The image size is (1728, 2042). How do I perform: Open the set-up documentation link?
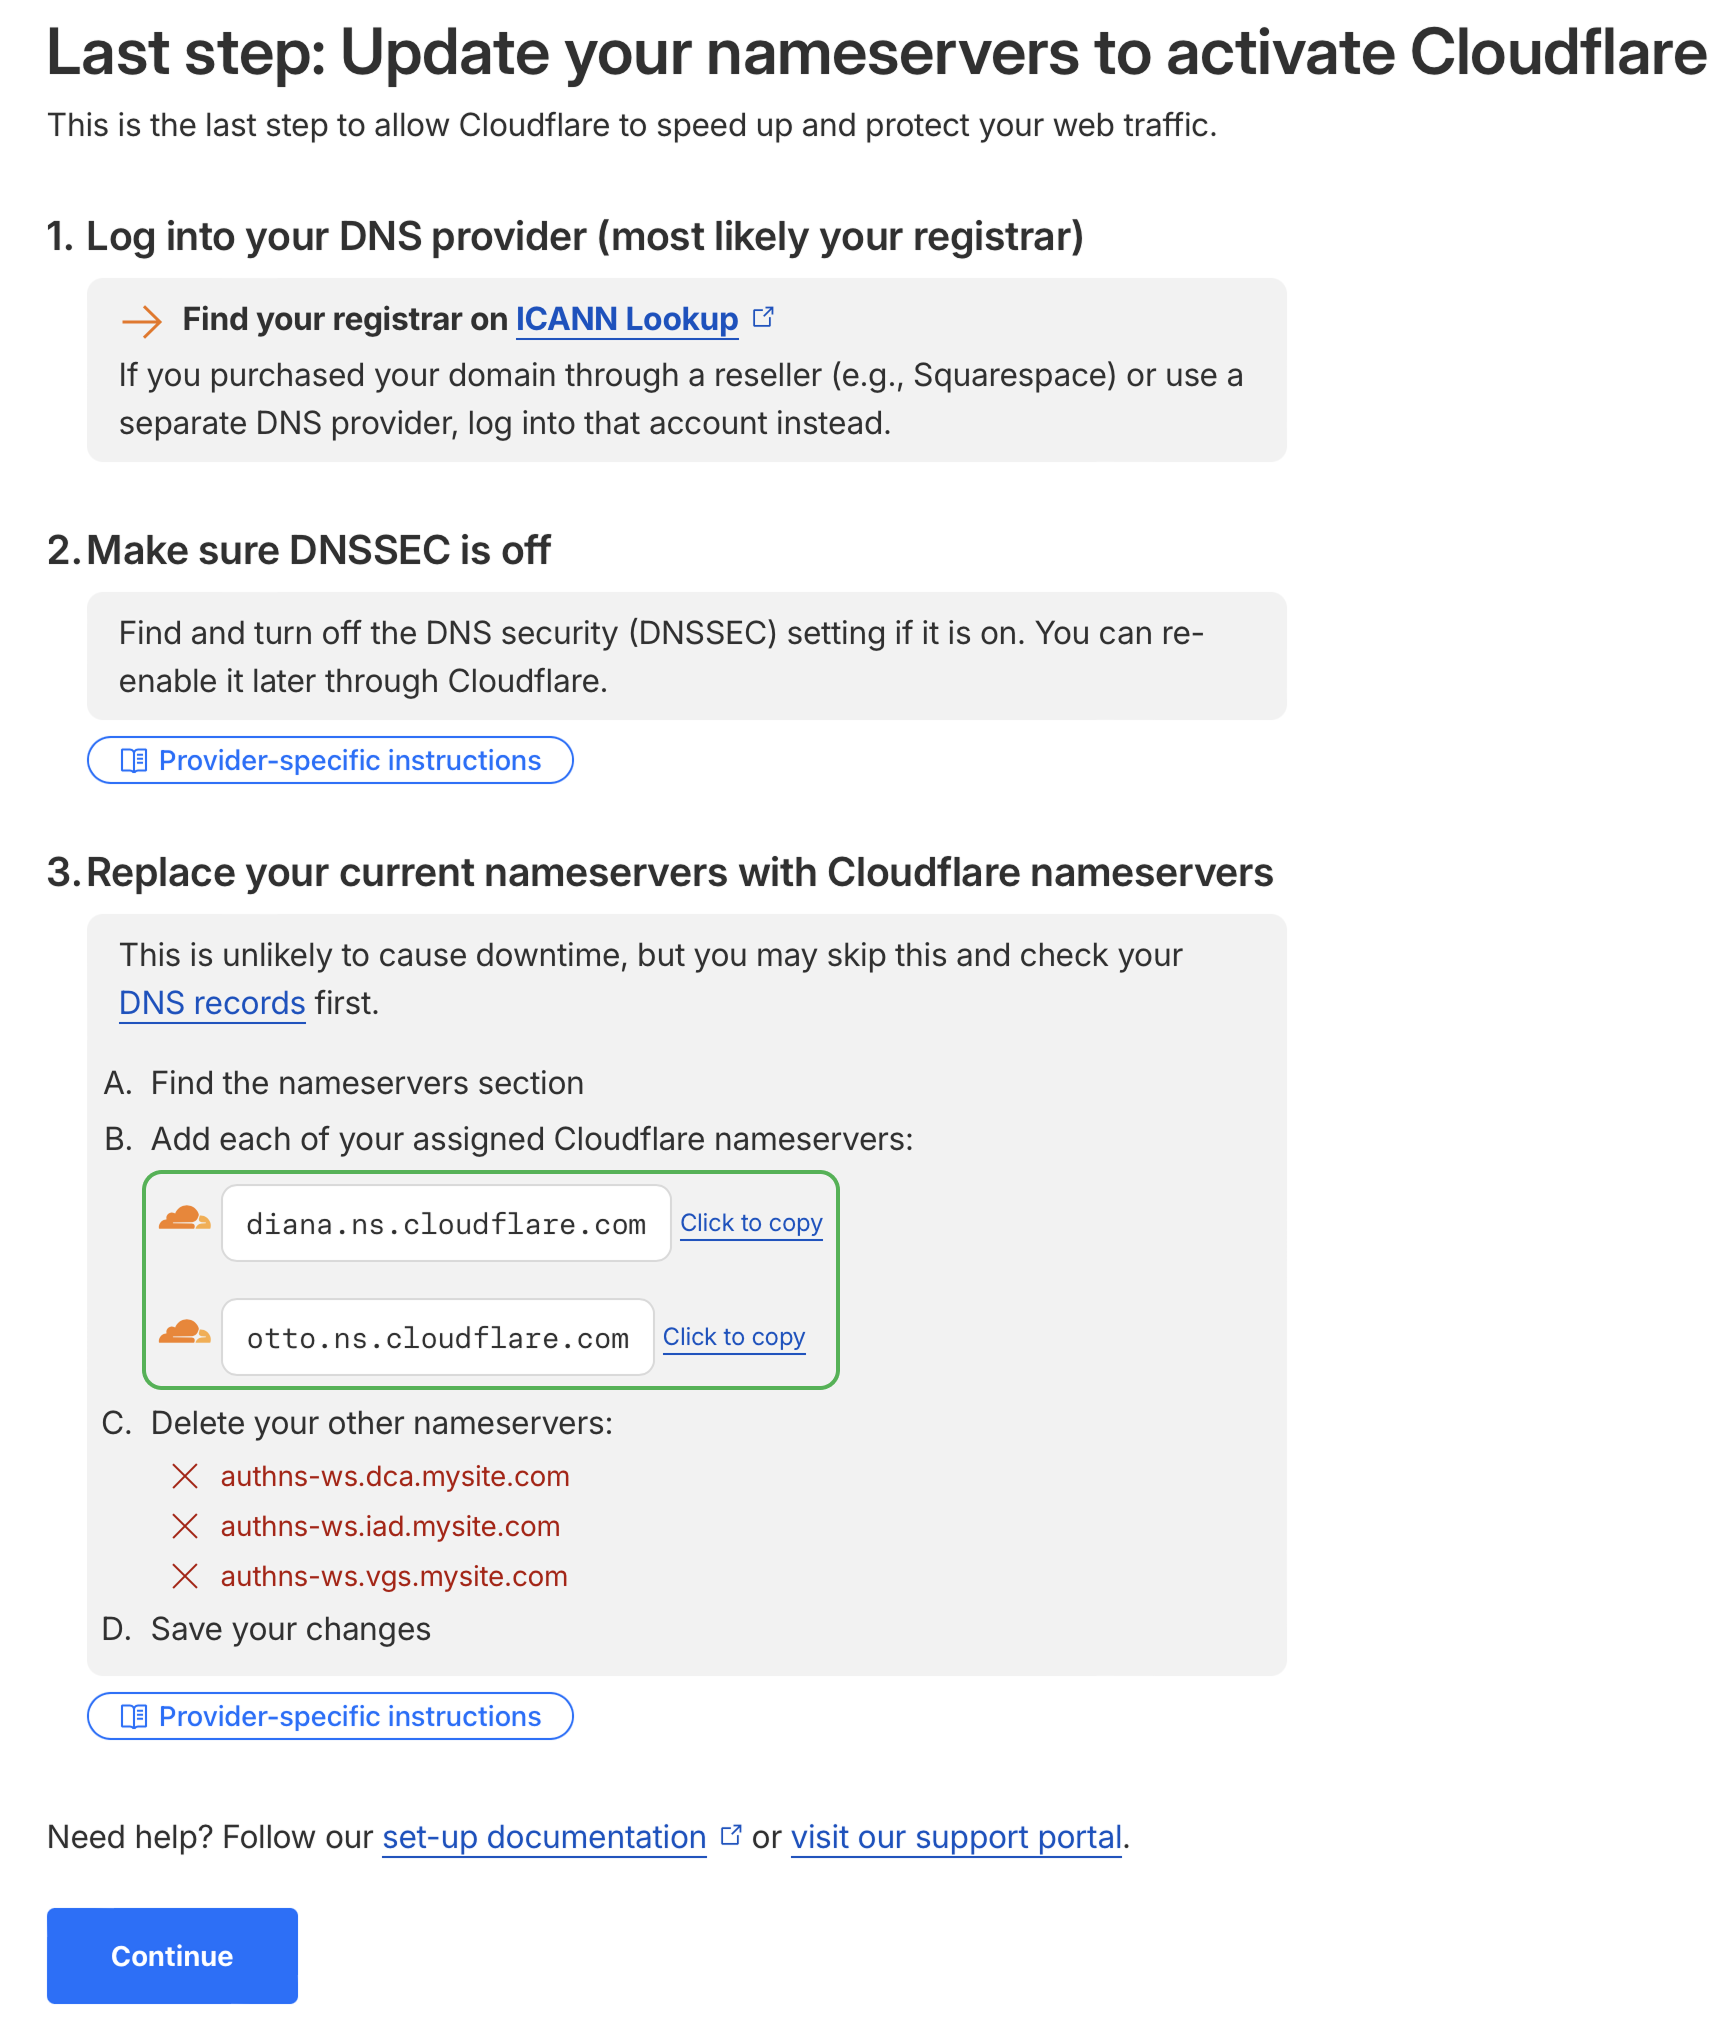pyautogui.click(x=544, y=1837)
